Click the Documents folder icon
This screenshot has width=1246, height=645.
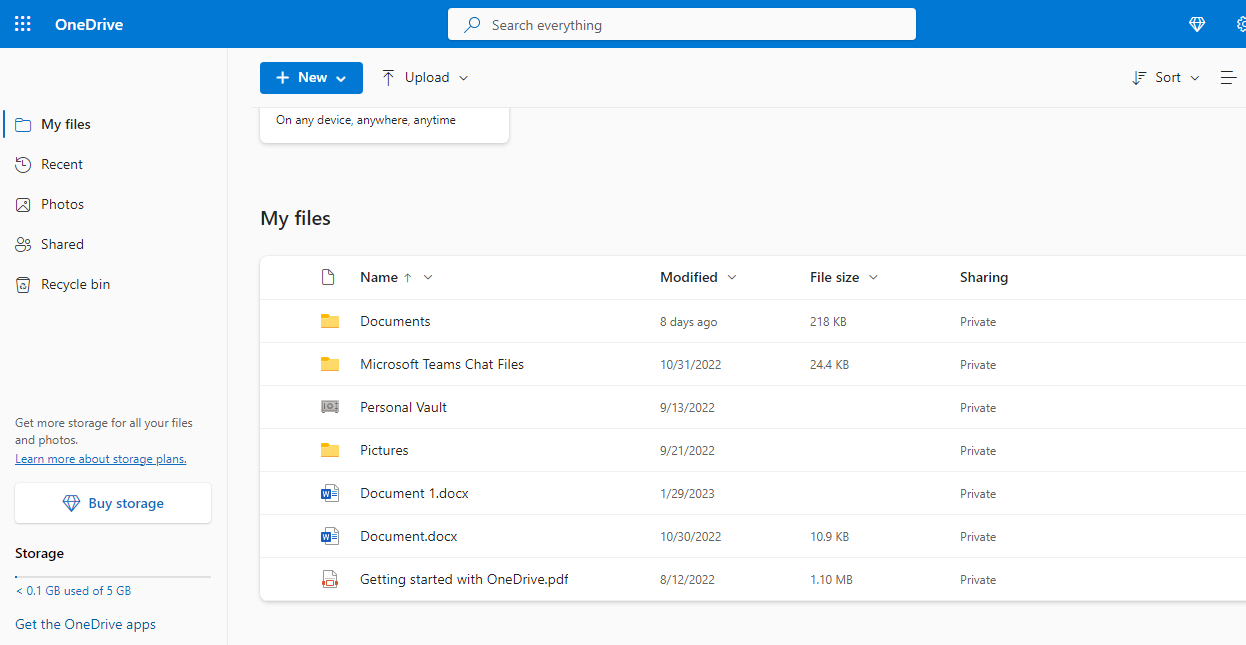[330, 321]
